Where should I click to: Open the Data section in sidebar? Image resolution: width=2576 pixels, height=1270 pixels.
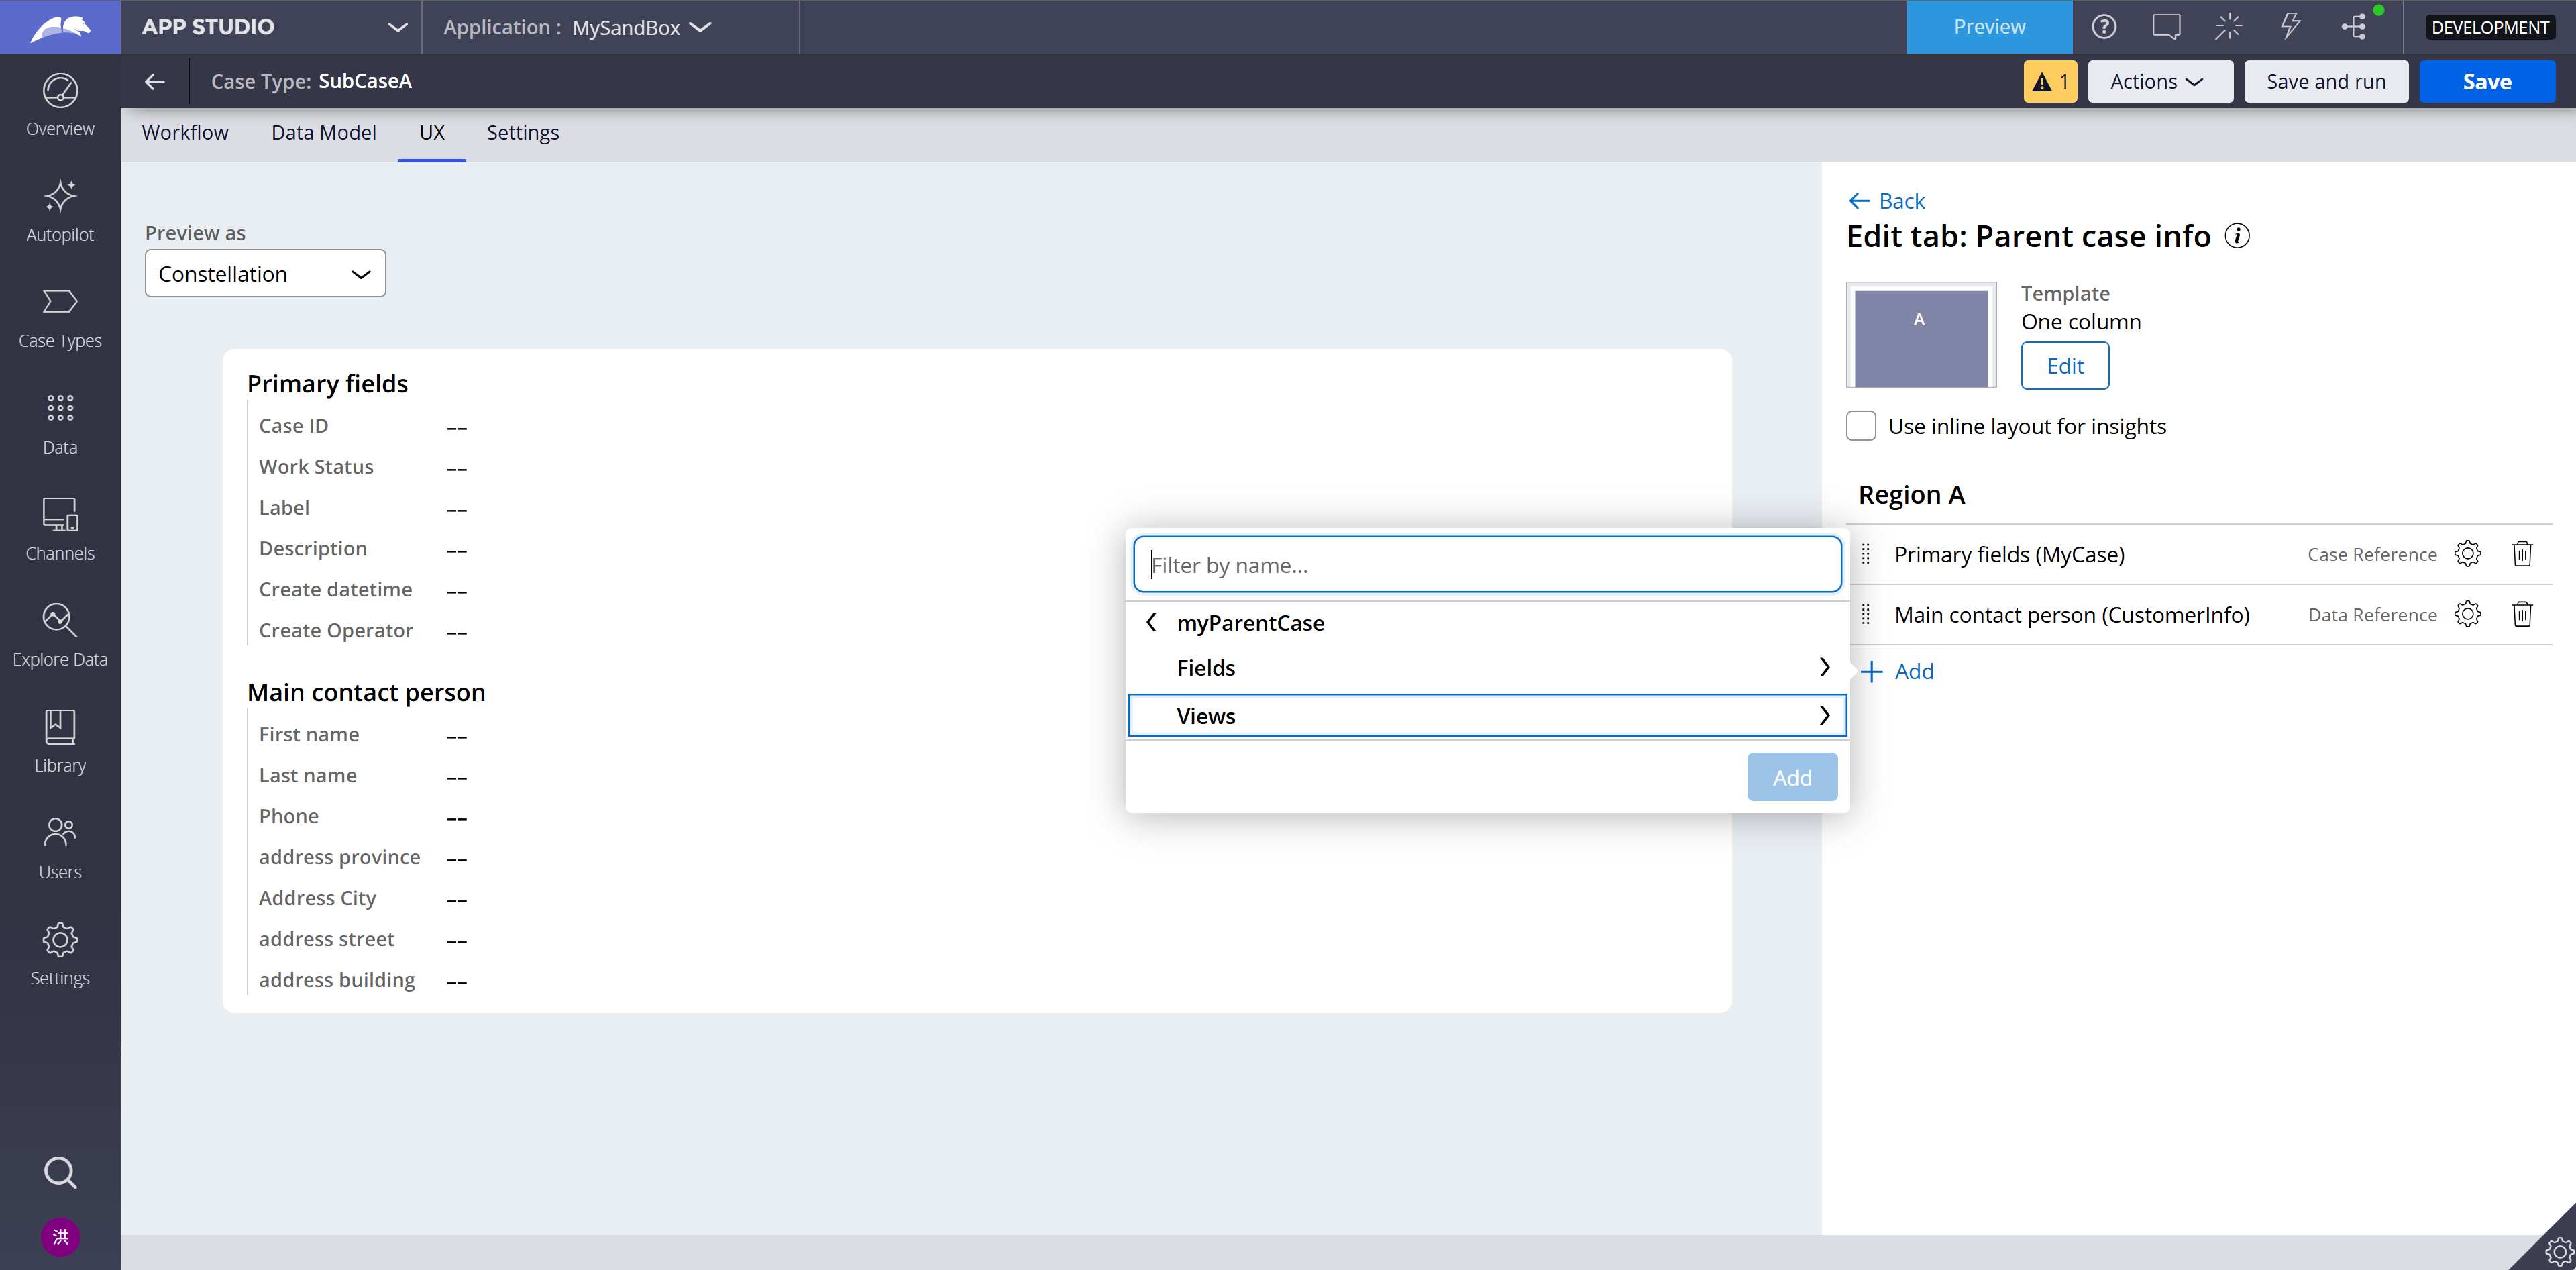click(60, 424)
